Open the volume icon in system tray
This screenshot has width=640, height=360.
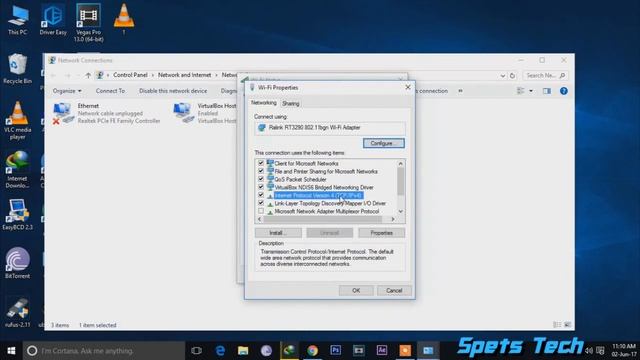point(589,351)
